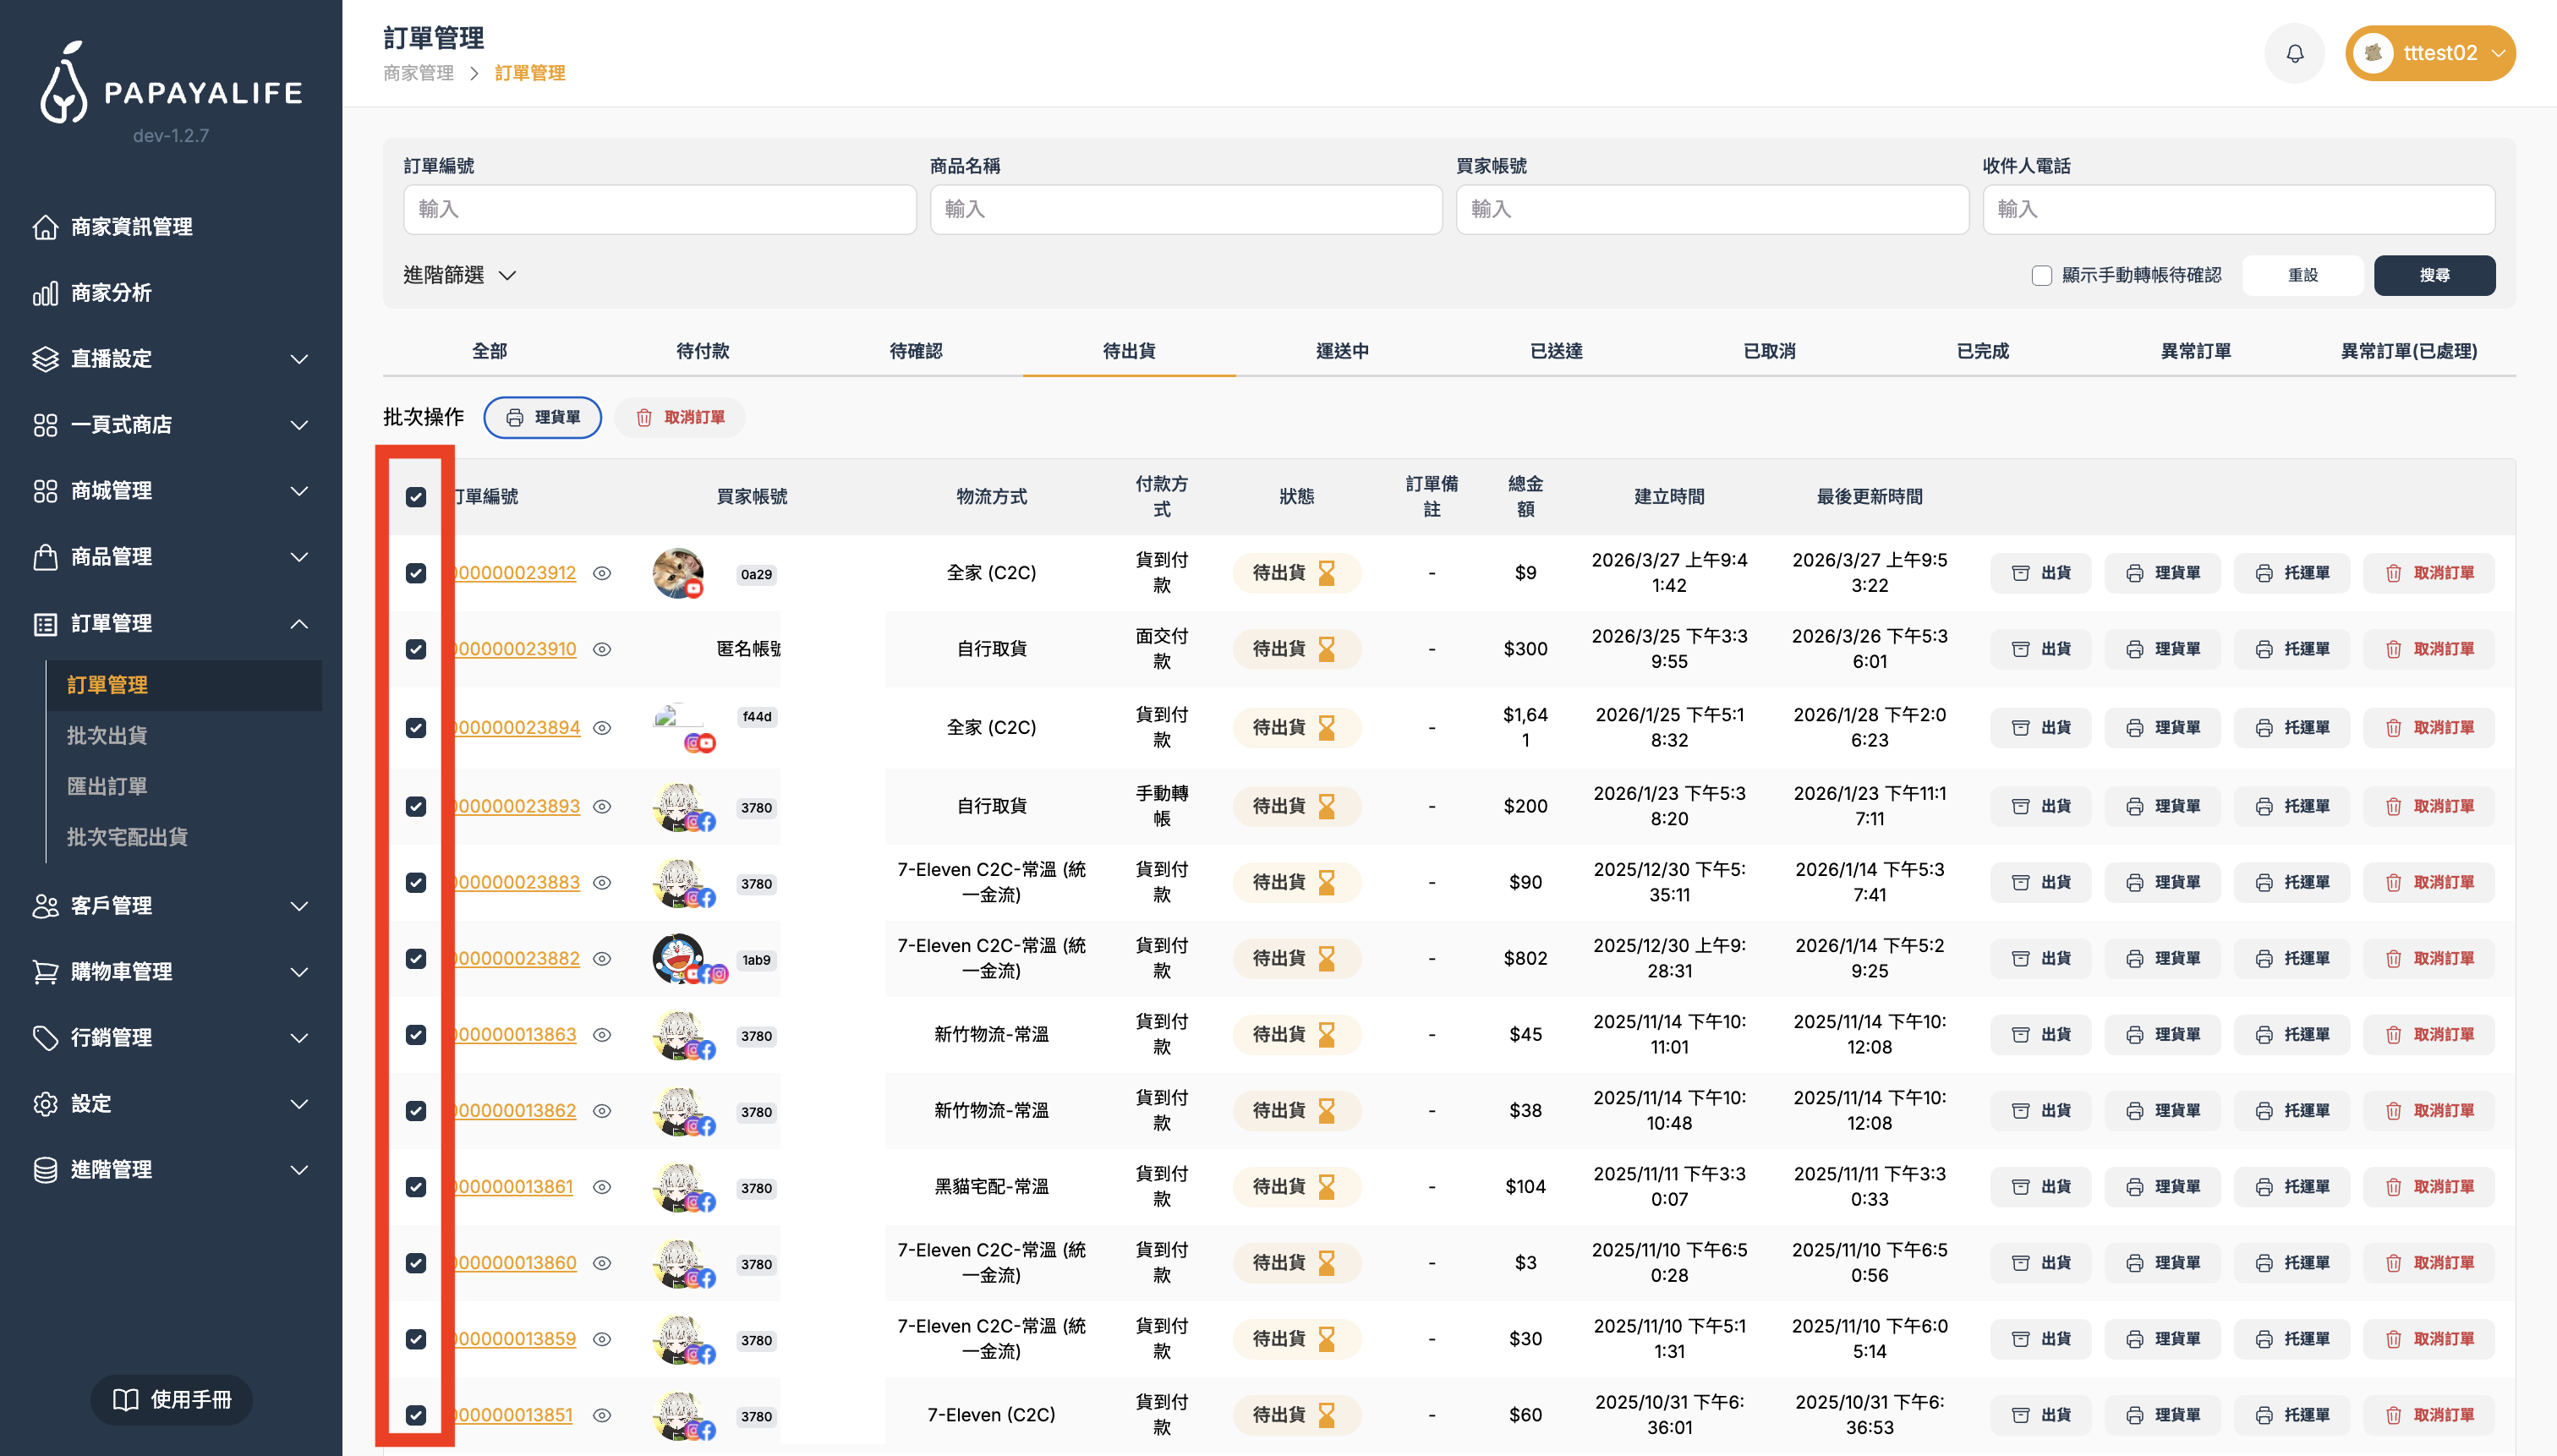Click the 出貨 icon on order 000000023912

pyautogui.click(x=2040, y=573)
